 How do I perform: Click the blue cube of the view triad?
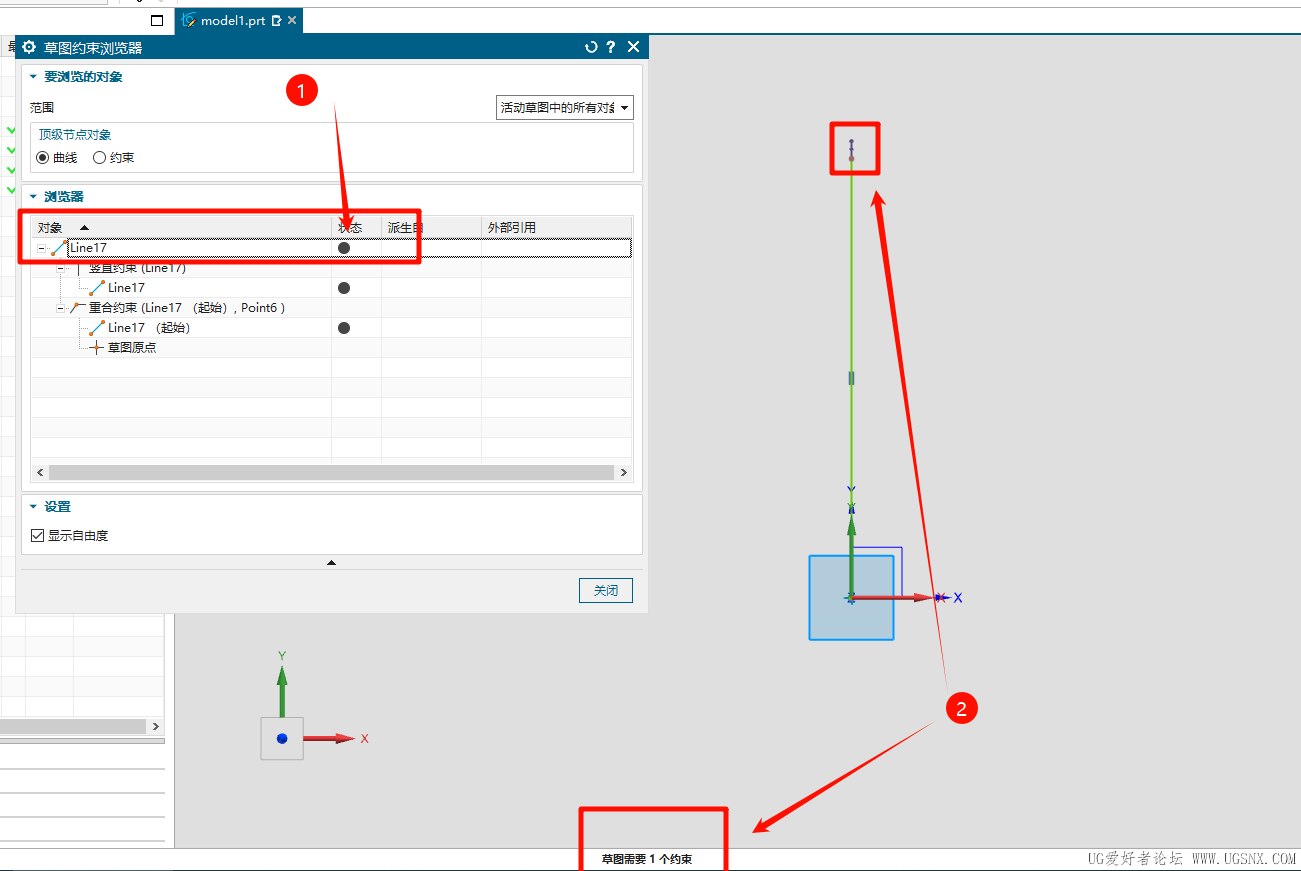[282, 738]
